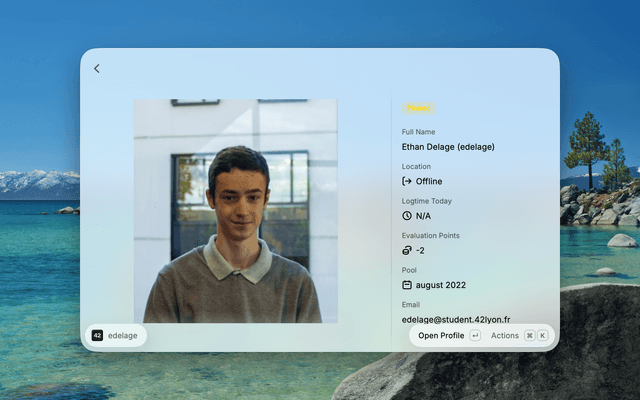This screenshot has width=640, height=400.
Task: Open Profile button
Action: (449, 336)
